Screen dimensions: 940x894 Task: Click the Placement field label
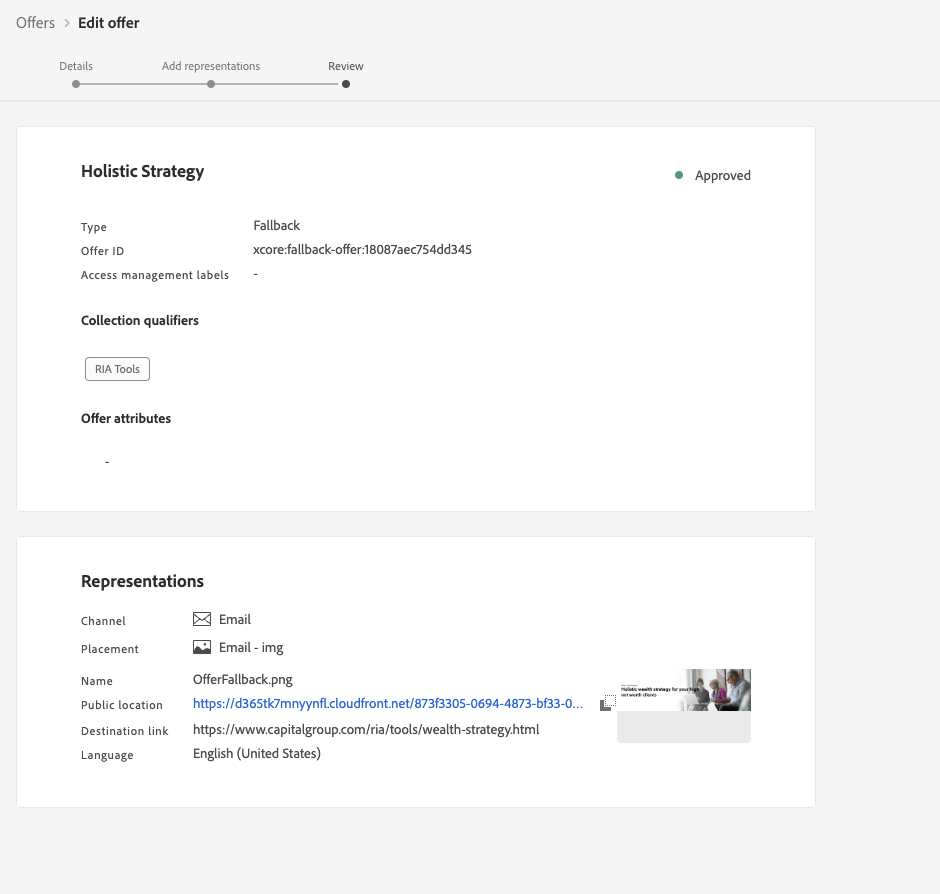(110, 649)
